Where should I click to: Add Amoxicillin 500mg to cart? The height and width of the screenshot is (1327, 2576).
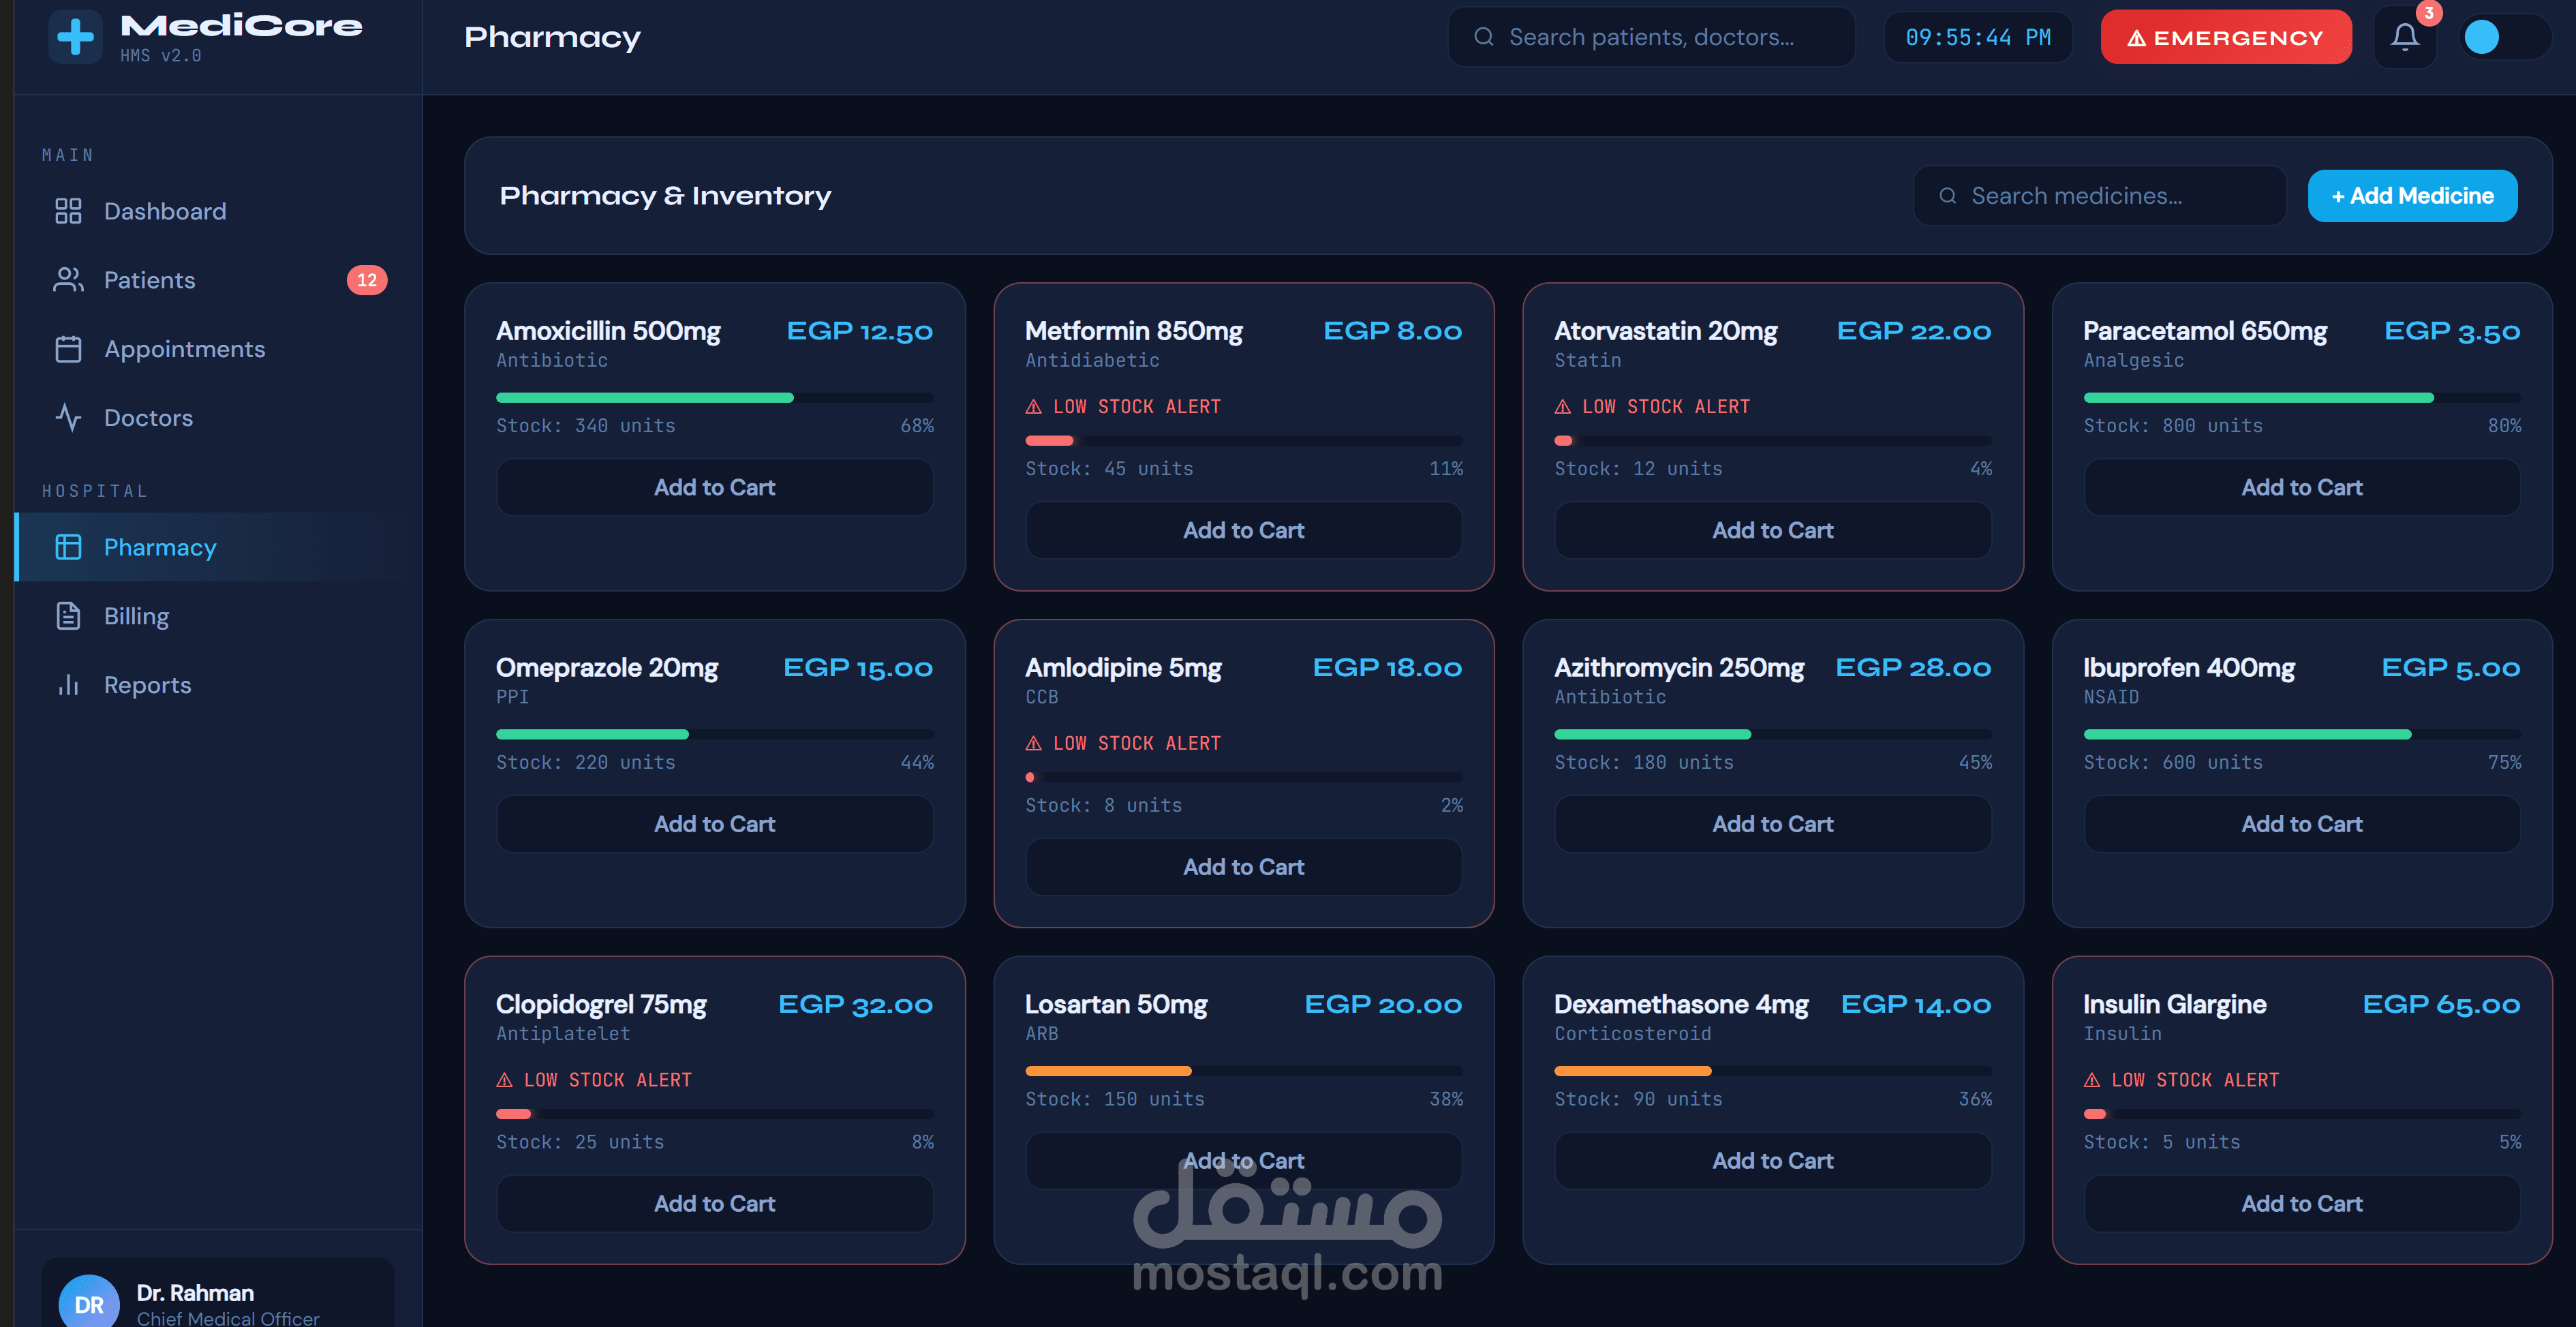[x=714, y=488]
